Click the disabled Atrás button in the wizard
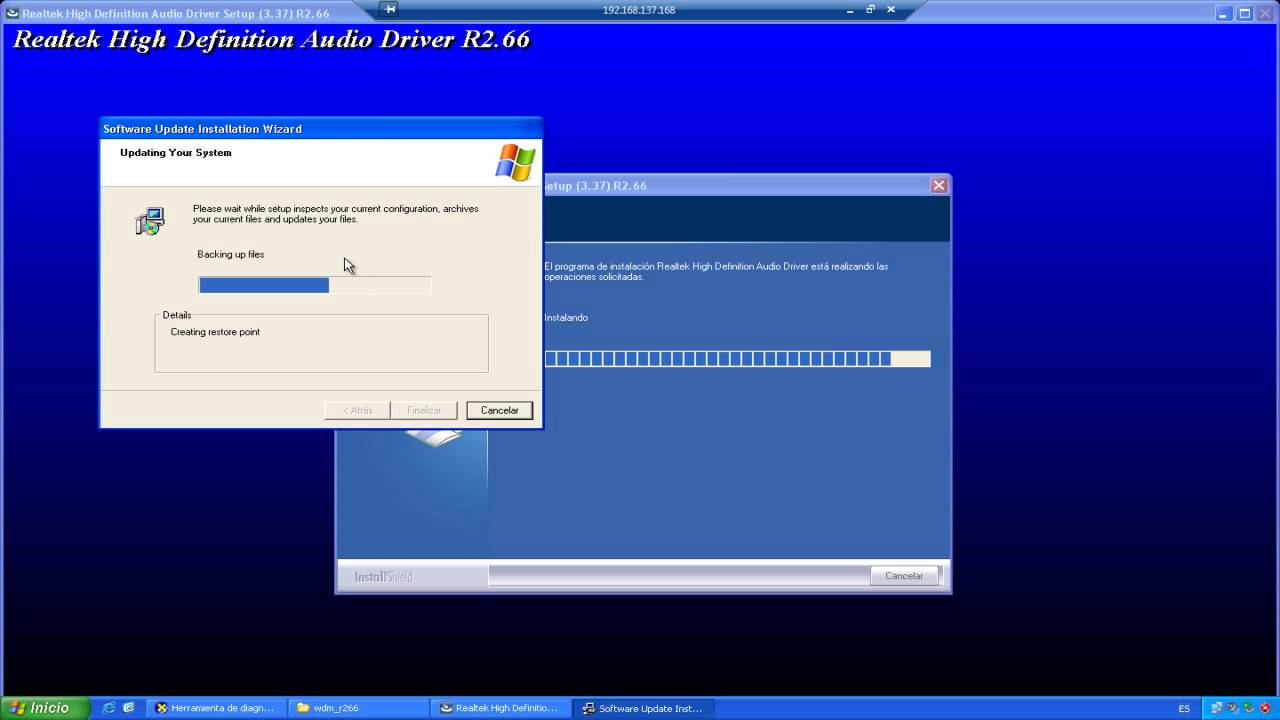The width and height of the screenshot is (1280, 720). (x=357, y=410)
